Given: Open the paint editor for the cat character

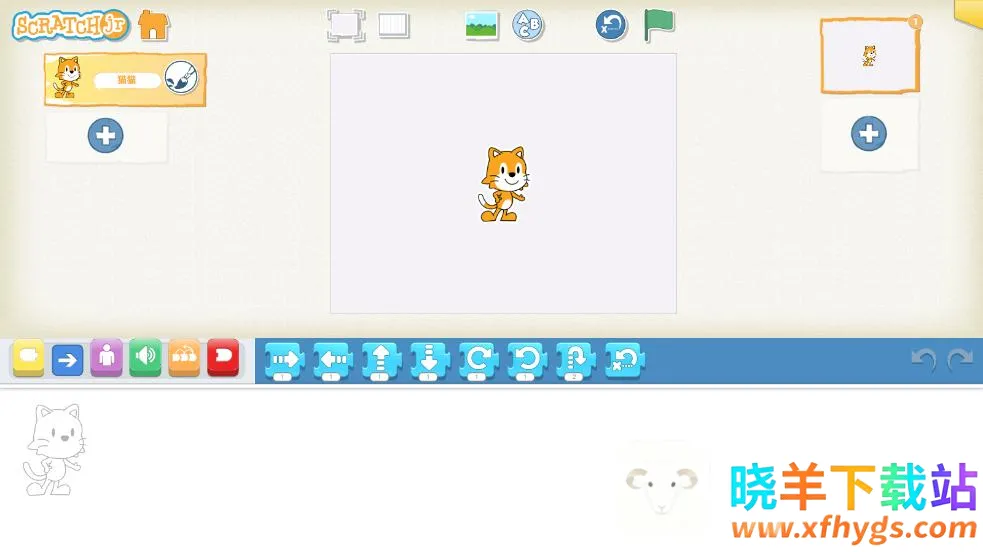Looking at the screenshot, I should pyautogui.click(x=181, y=77).
